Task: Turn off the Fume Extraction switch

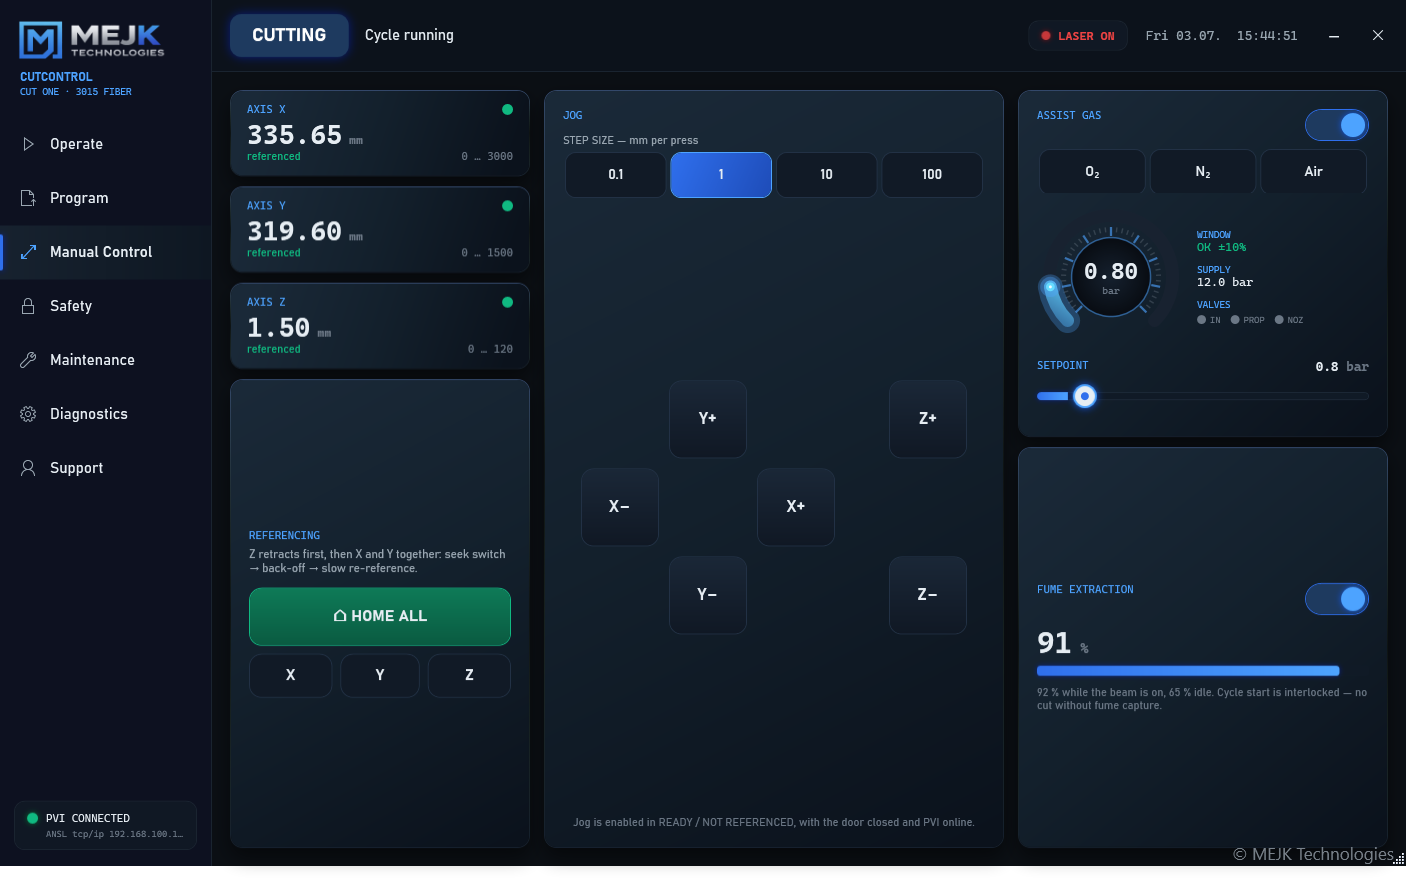Action: click(x=1337, y=599)
